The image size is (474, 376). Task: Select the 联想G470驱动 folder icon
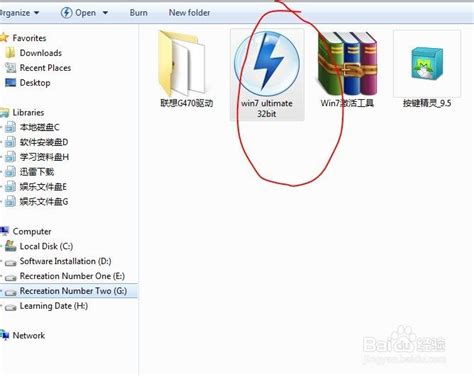click(182, 63)
